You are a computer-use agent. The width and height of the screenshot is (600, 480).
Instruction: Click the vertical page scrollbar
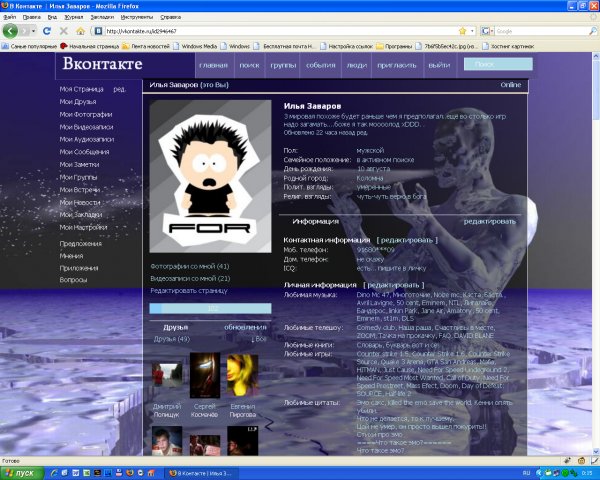tap(596, 254)
